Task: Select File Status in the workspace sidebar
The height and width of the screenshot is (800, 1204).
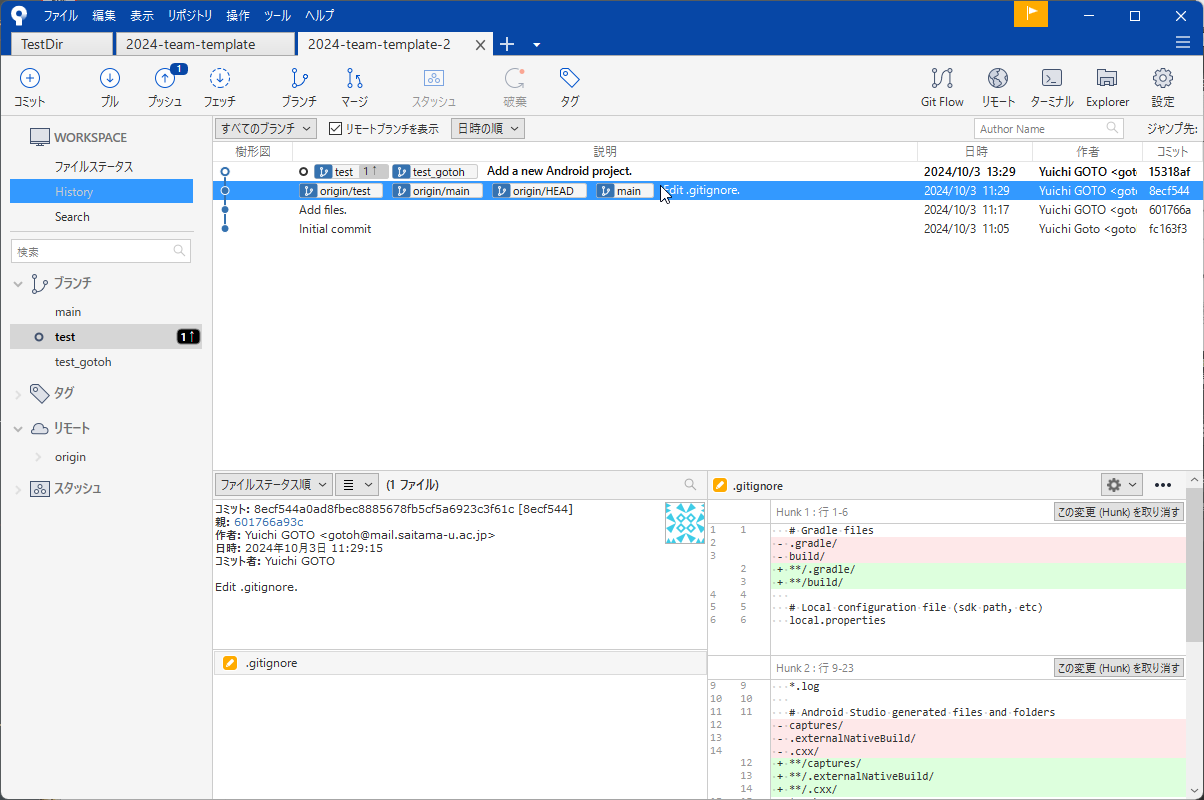Action: [94, 167]
